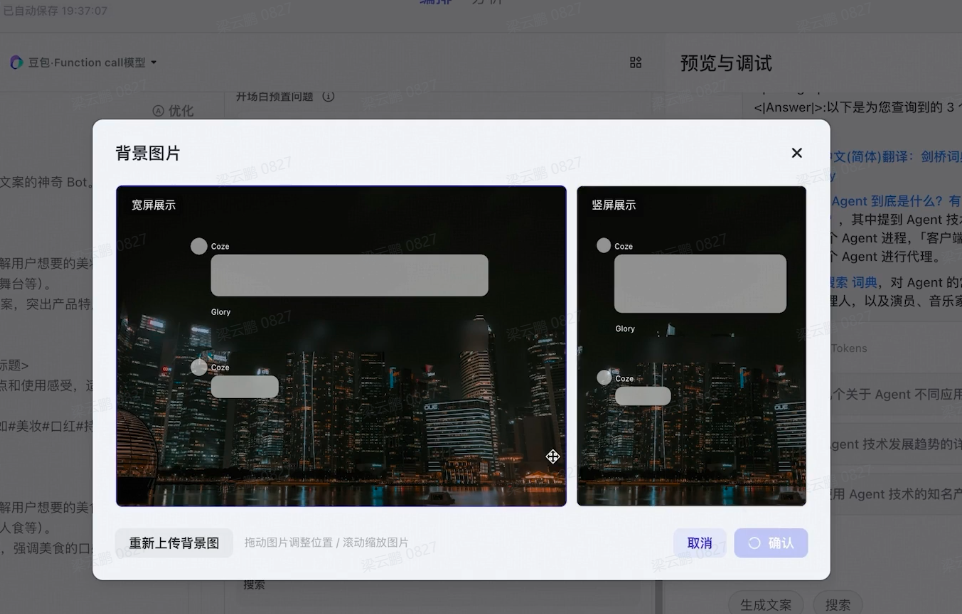Click the second Coze avatar in widescreen preview

pos(199,367)
